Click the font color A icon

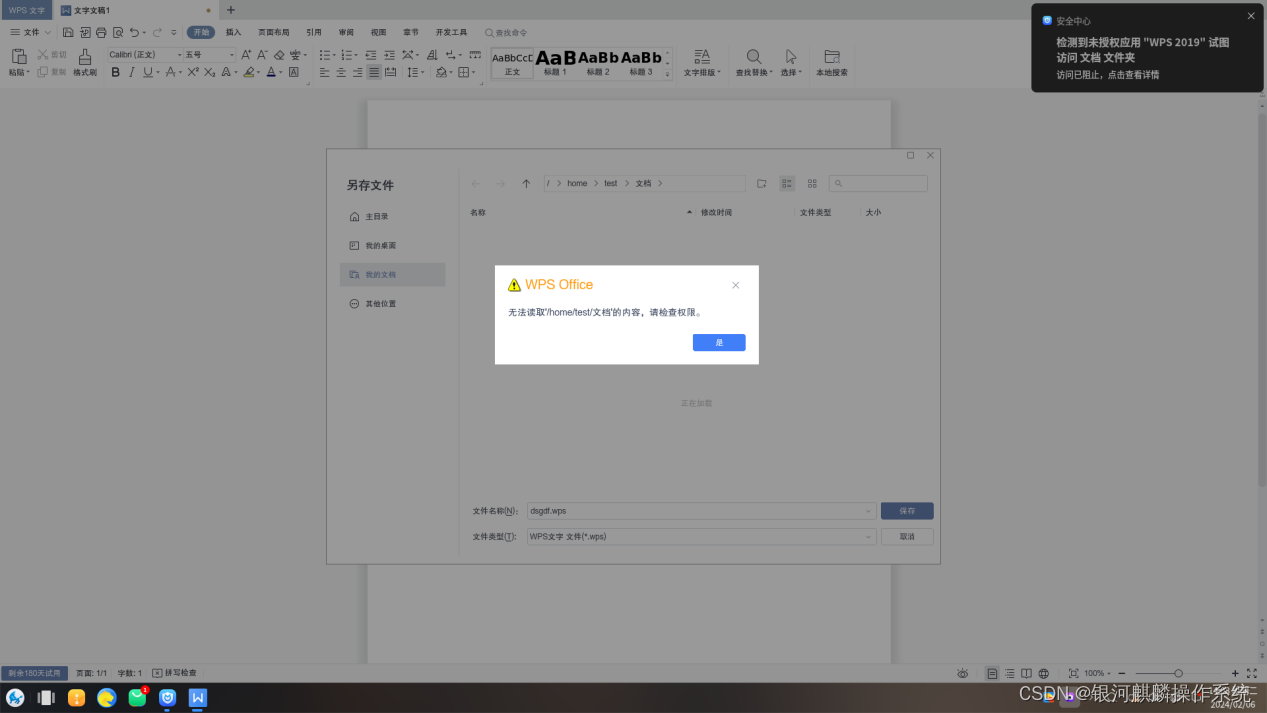coord(271,72)
